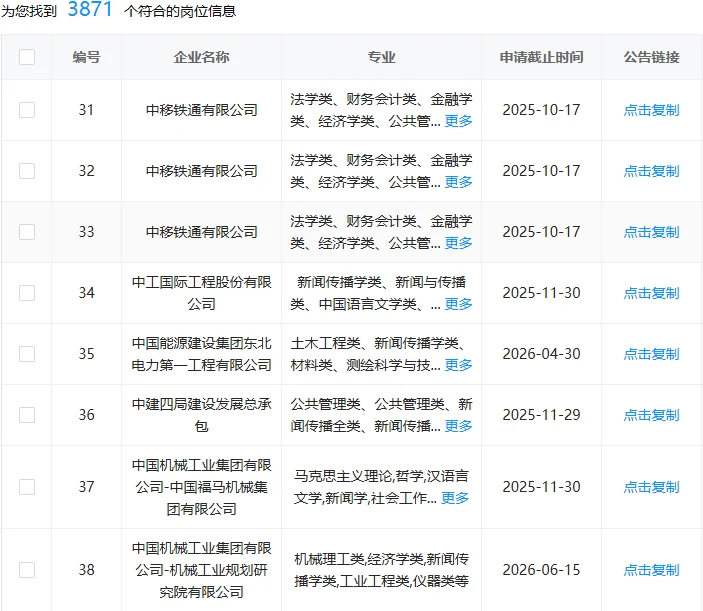Screen dimensions: 703x611
Task: Copy announcement link 点击复制 for row 34
Action: [651, 293]
